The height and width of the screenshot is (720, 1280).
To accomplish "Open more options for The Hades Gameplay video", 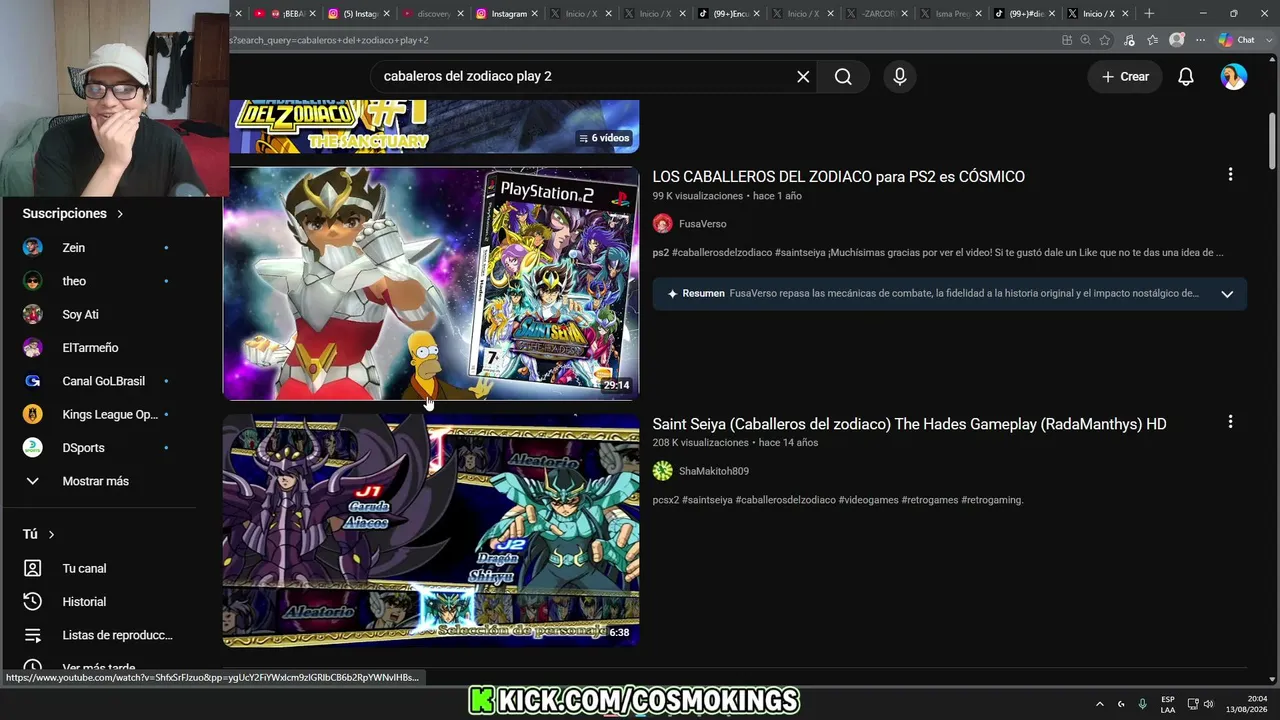I will [x=1230, y=422].
